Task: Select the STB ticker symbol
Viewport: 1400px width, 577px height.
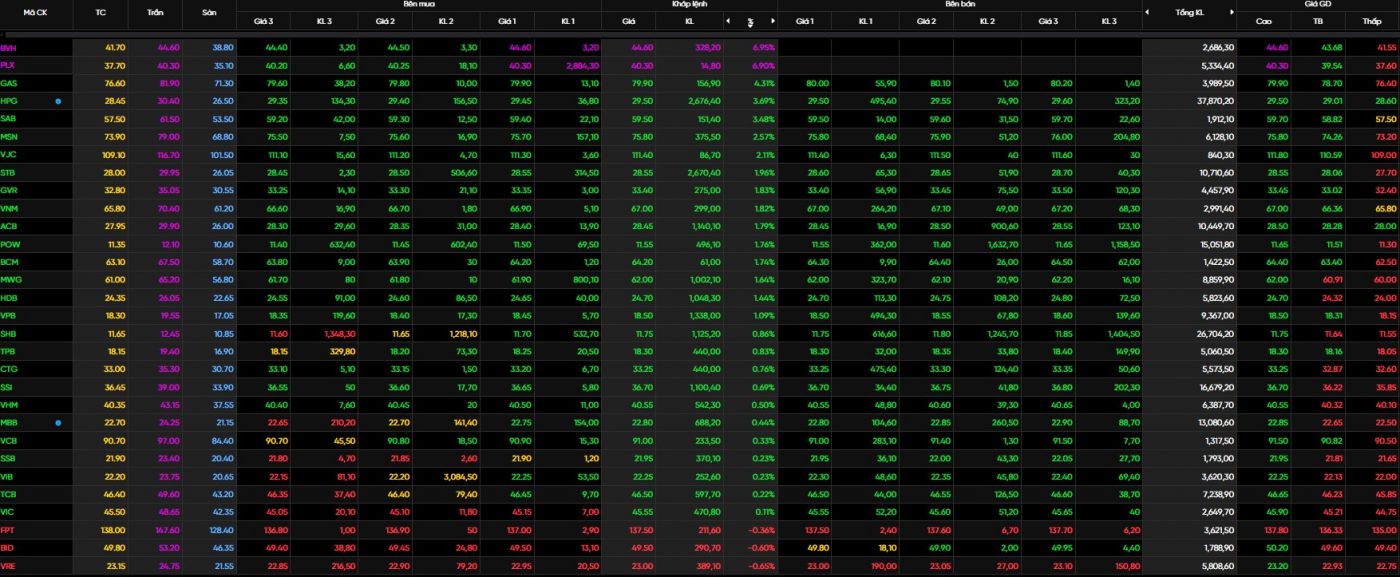Action: pos(8,172)
